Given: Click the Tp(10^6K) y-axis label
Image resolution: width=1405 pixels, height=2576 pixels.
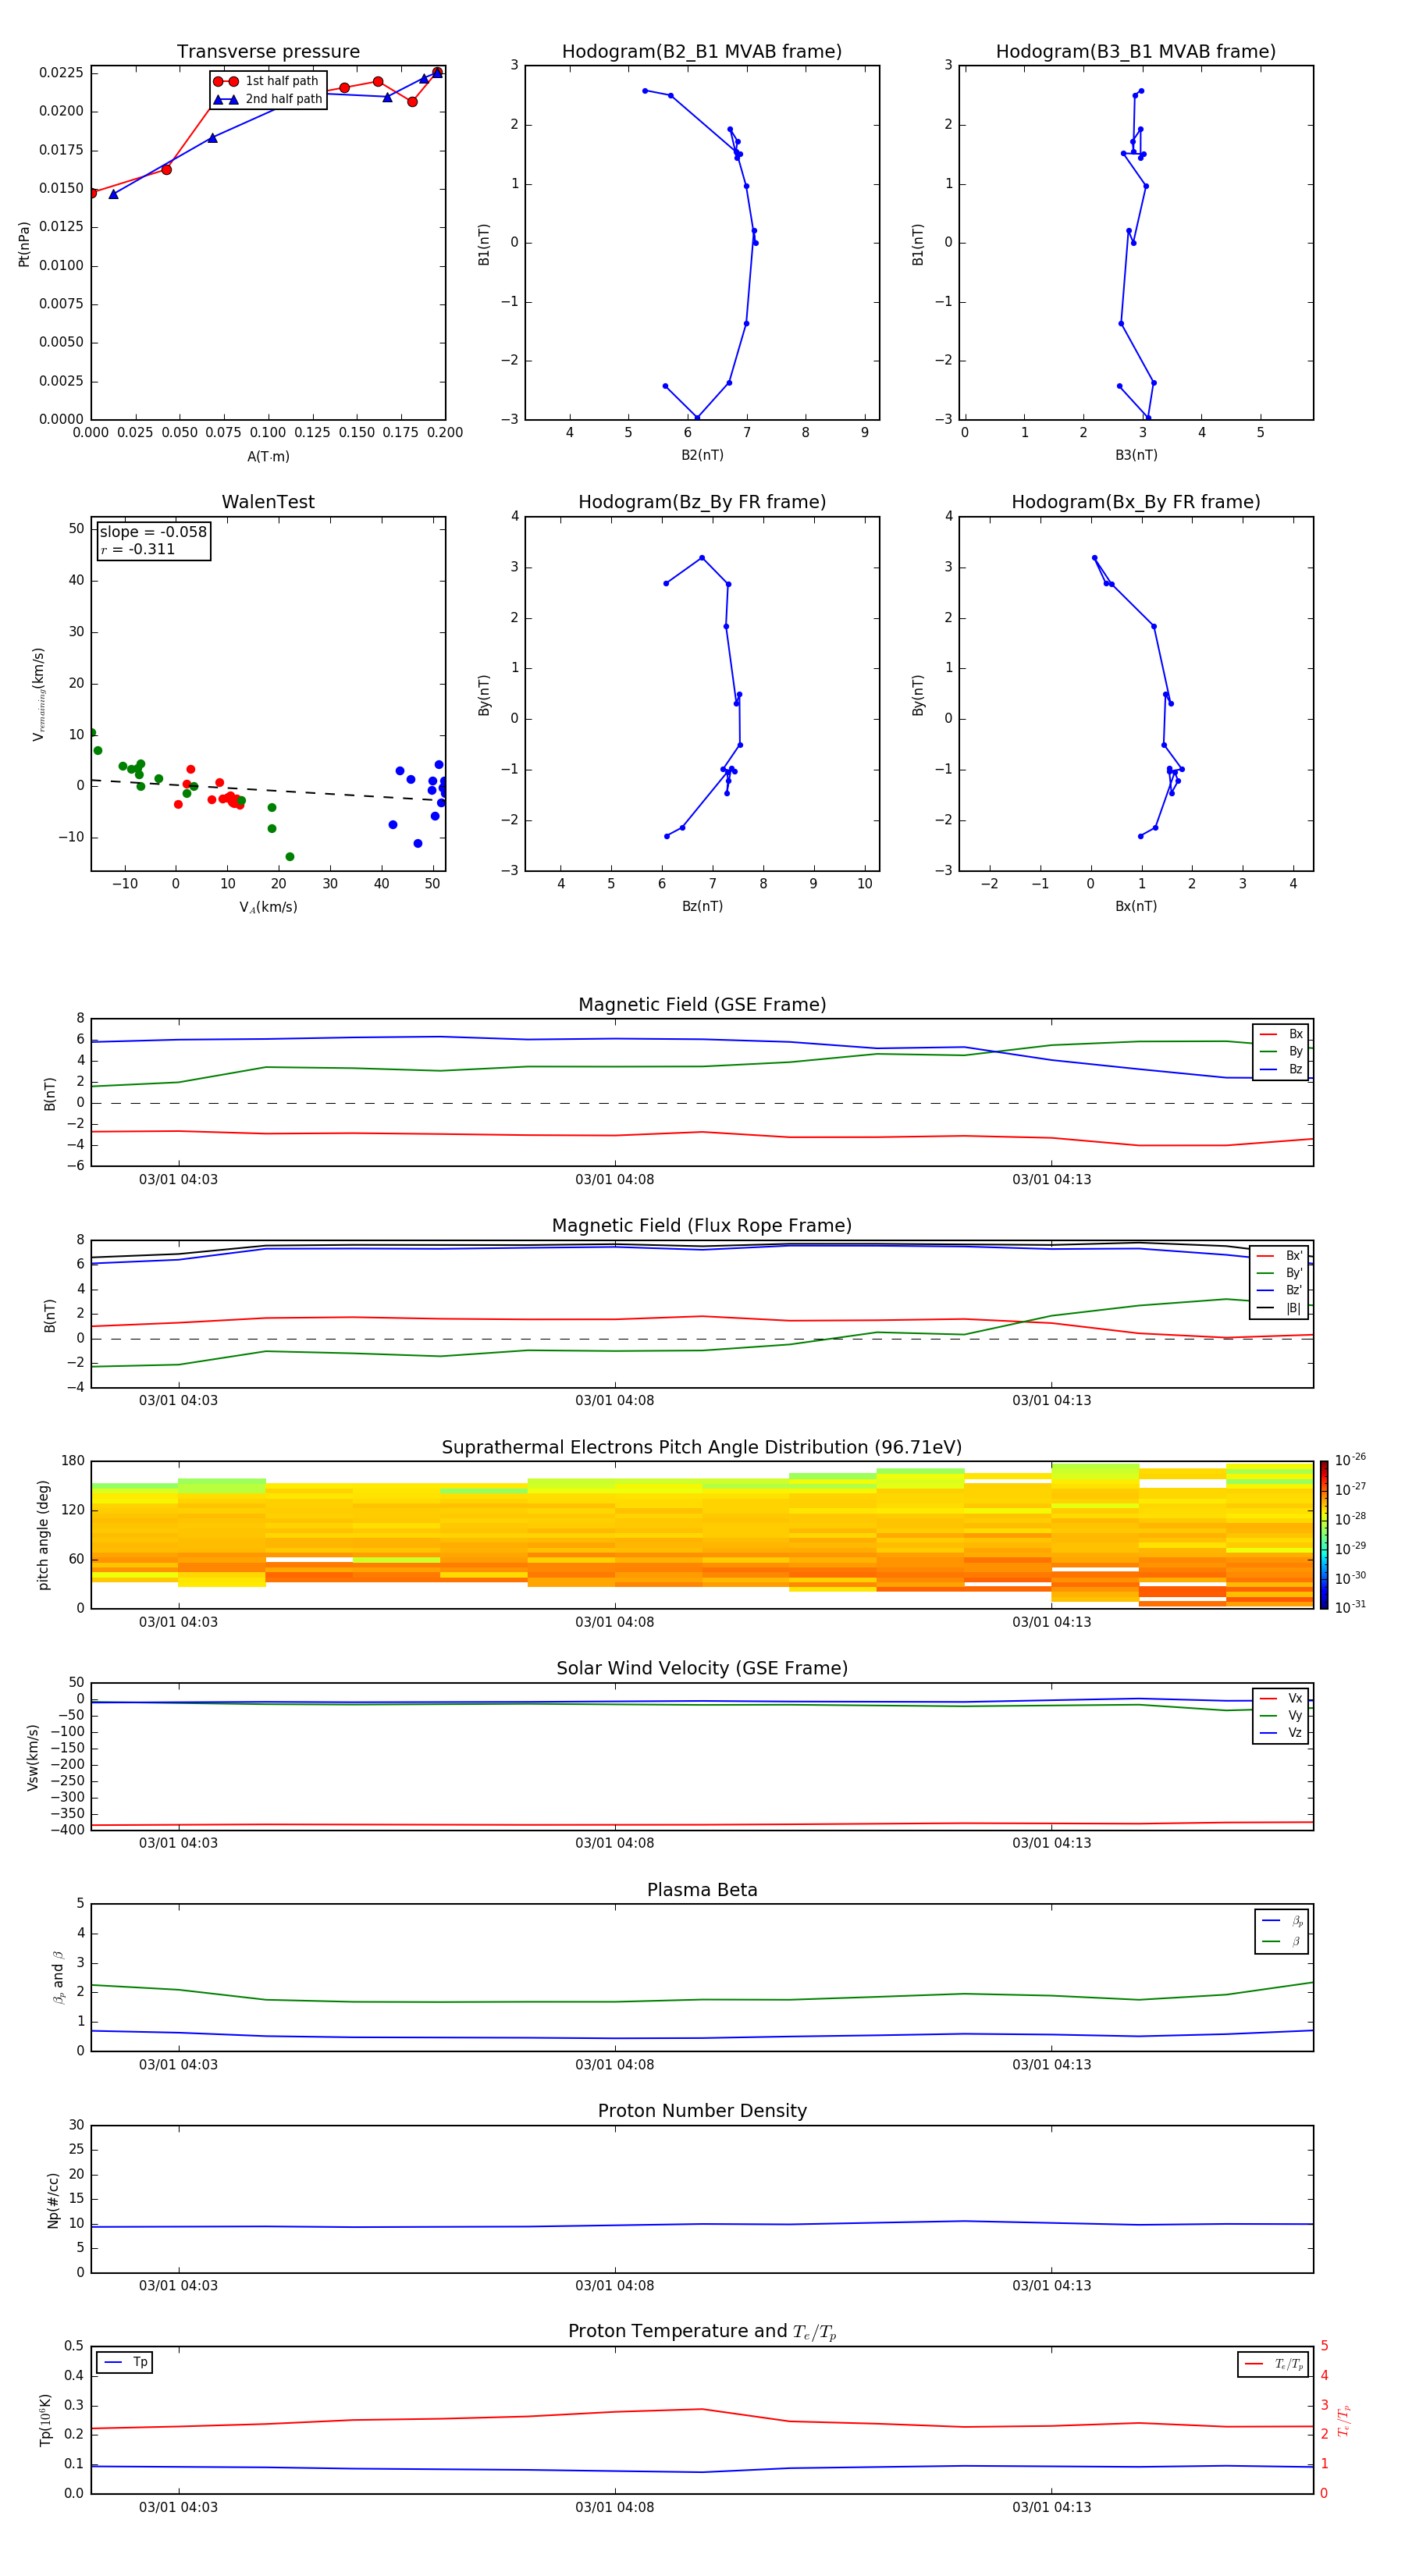Looking at the screenshot, I should [x=46, y=2420].
